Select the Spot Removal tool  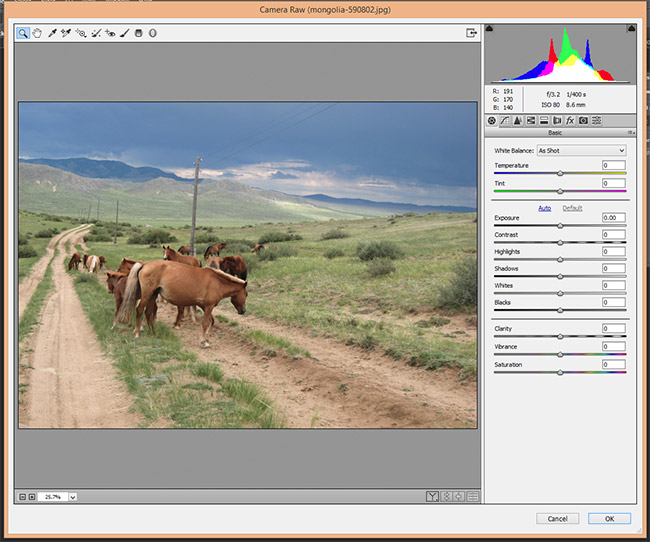click(x=96, y=33)
